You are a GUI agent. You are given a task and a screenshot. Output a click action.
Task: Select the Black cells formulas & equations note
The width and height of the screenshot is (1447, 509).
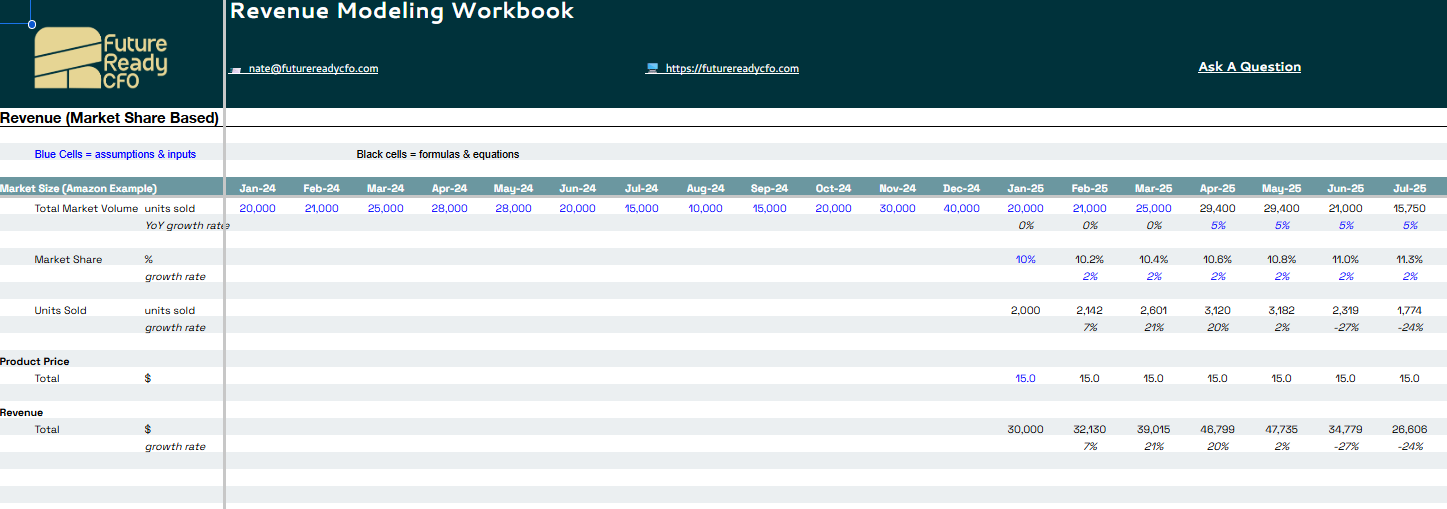[438, 154]
